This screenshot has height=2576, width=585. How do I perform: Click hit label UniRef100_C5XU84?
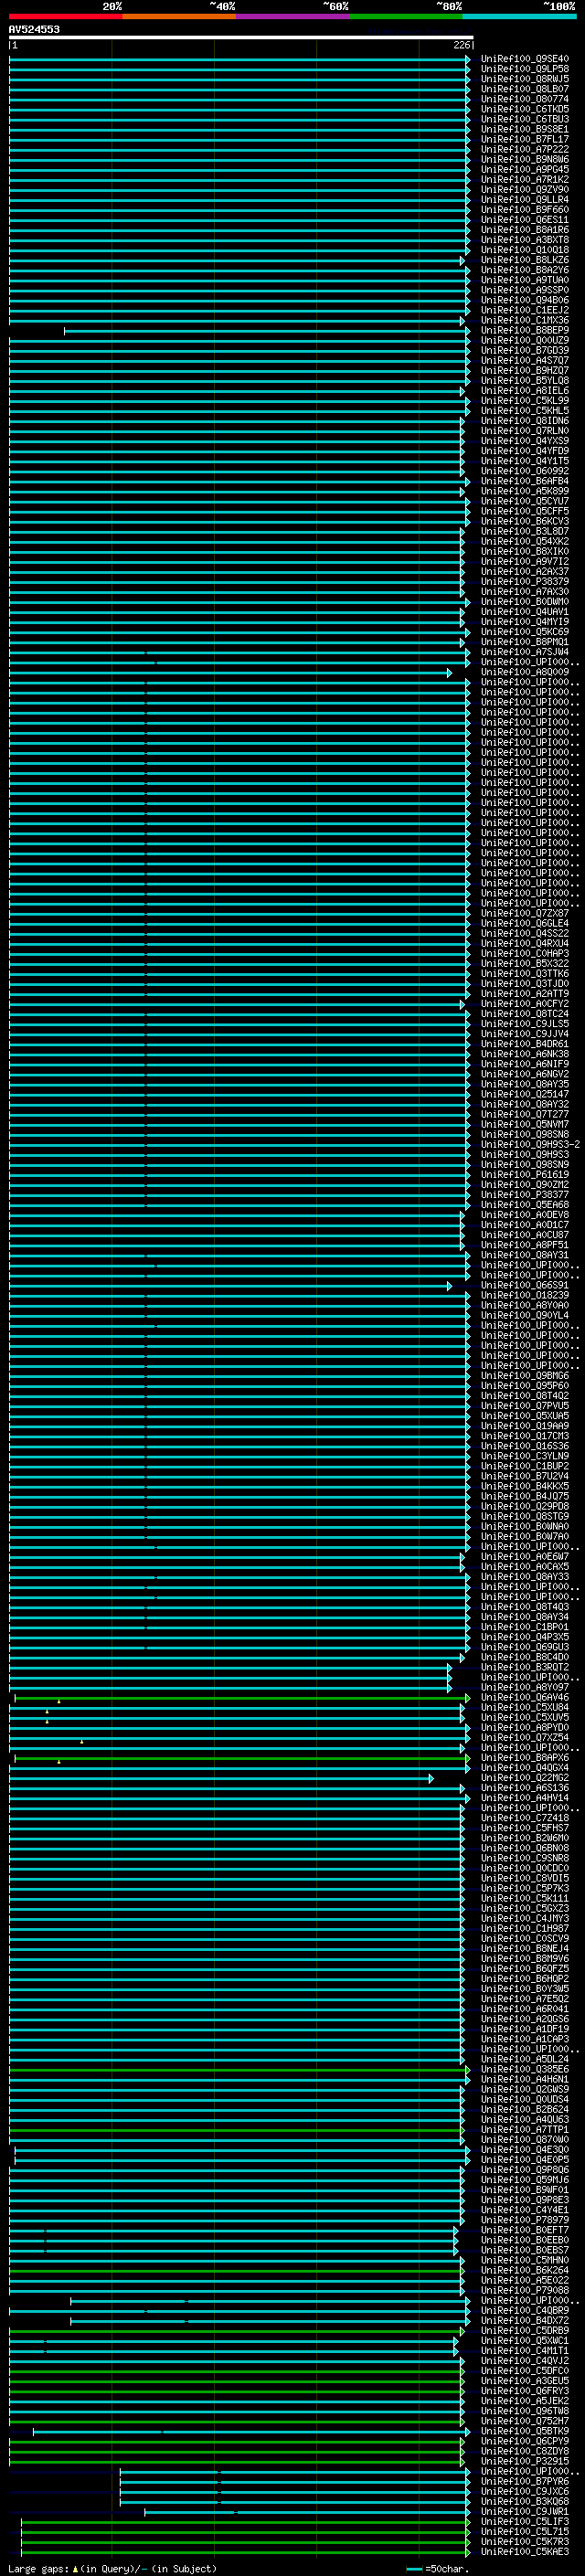click(x=525, y=1707)
